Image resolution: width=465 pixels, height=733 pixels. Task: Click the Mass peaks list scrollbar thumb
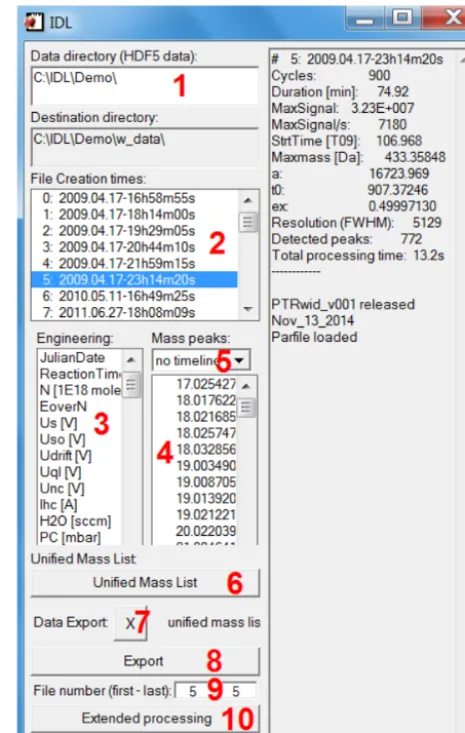point(246,407)
